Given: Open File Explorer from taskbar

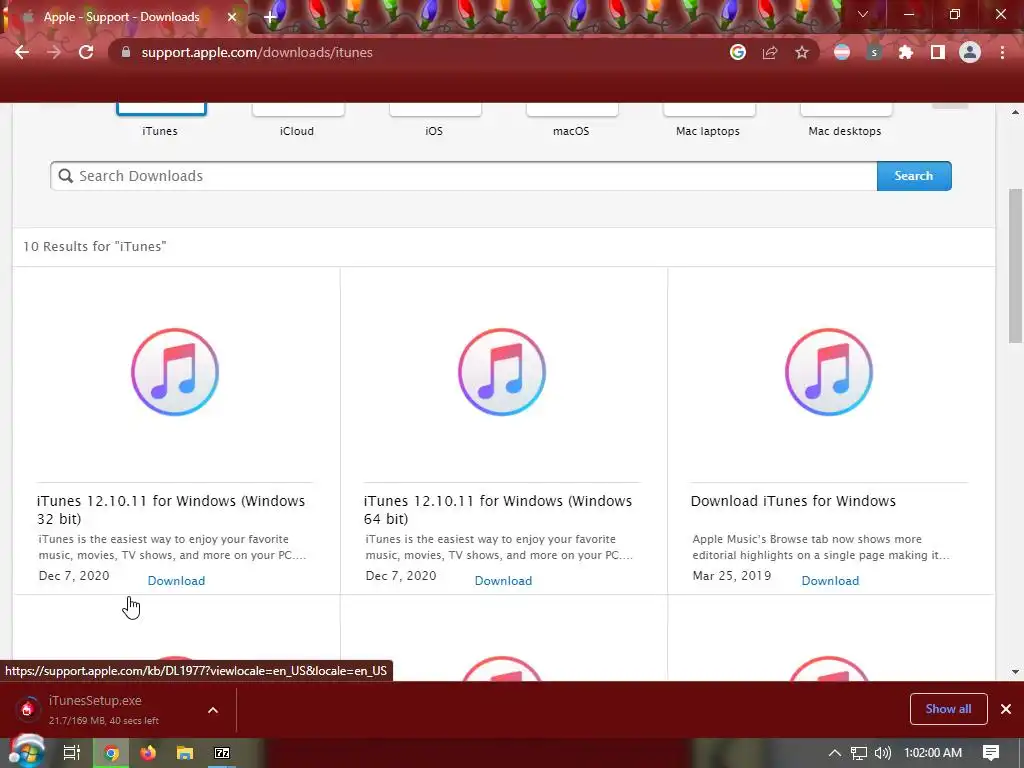Looking at the screenshot, I should point(185,753).
